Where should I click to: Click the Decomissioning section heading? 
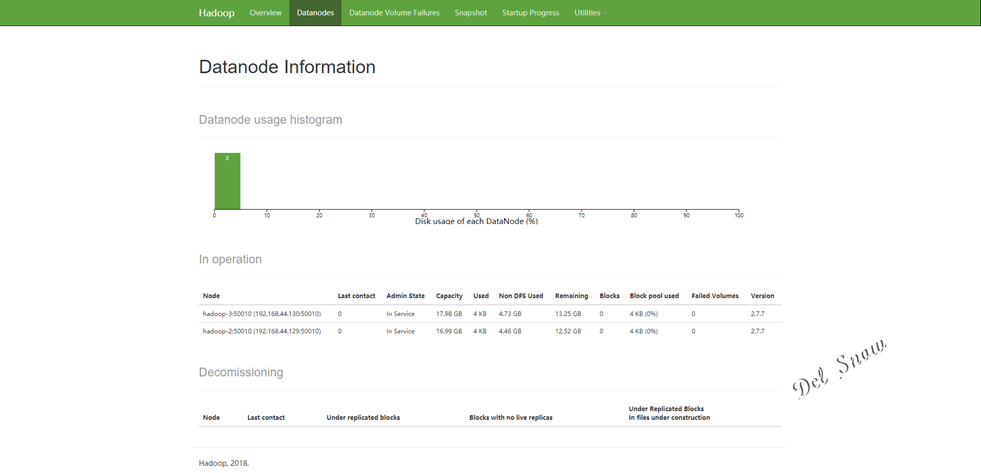pos(241,372)
